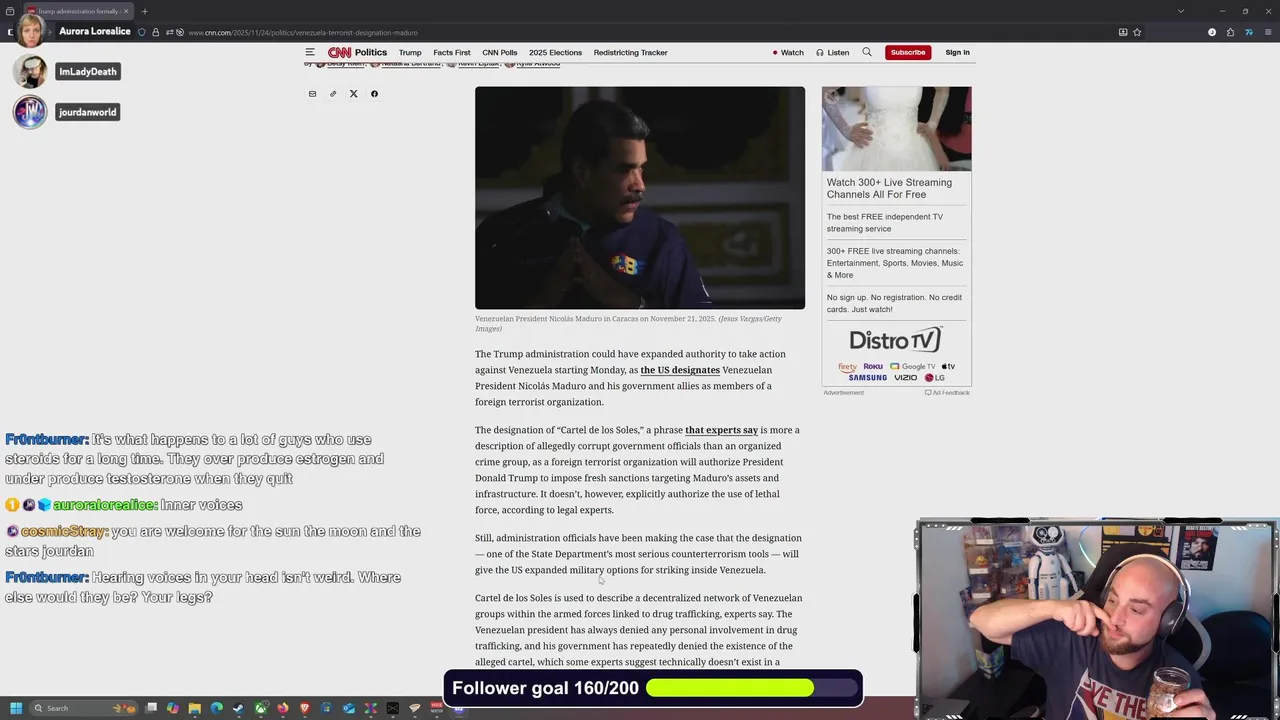Open the Facts First nav item

[452, 52]
